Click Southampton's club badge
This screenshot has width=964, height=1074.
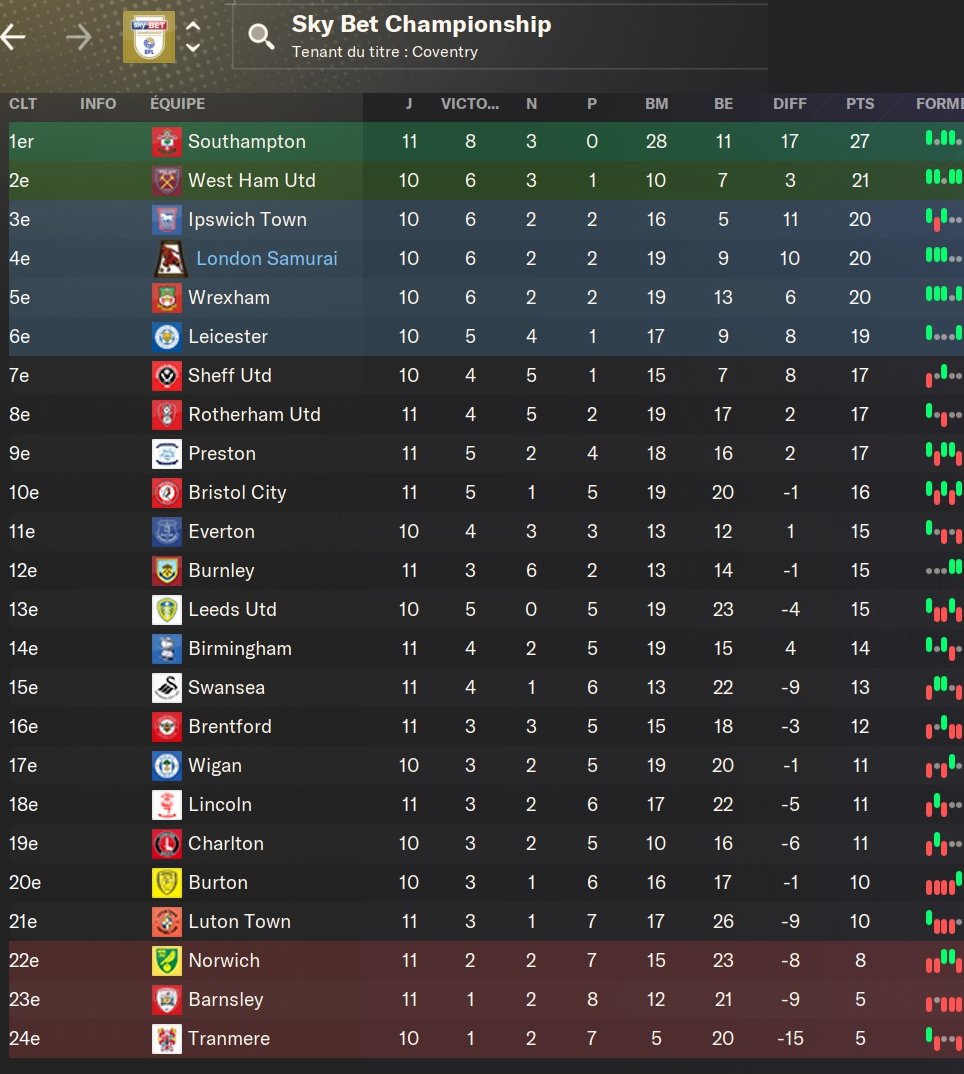[166, 142]
